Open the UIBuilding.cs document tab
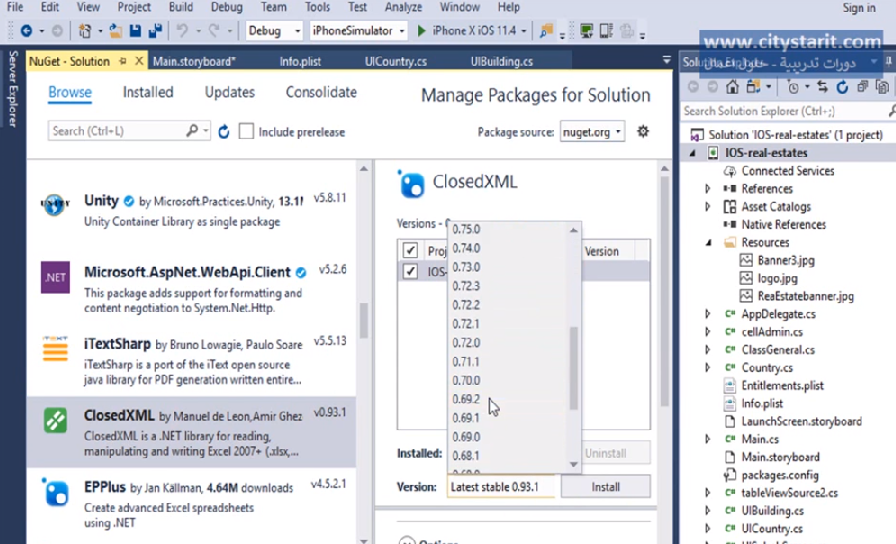The width and height of the screenshot is (896, 544). [x=502, y=61]
